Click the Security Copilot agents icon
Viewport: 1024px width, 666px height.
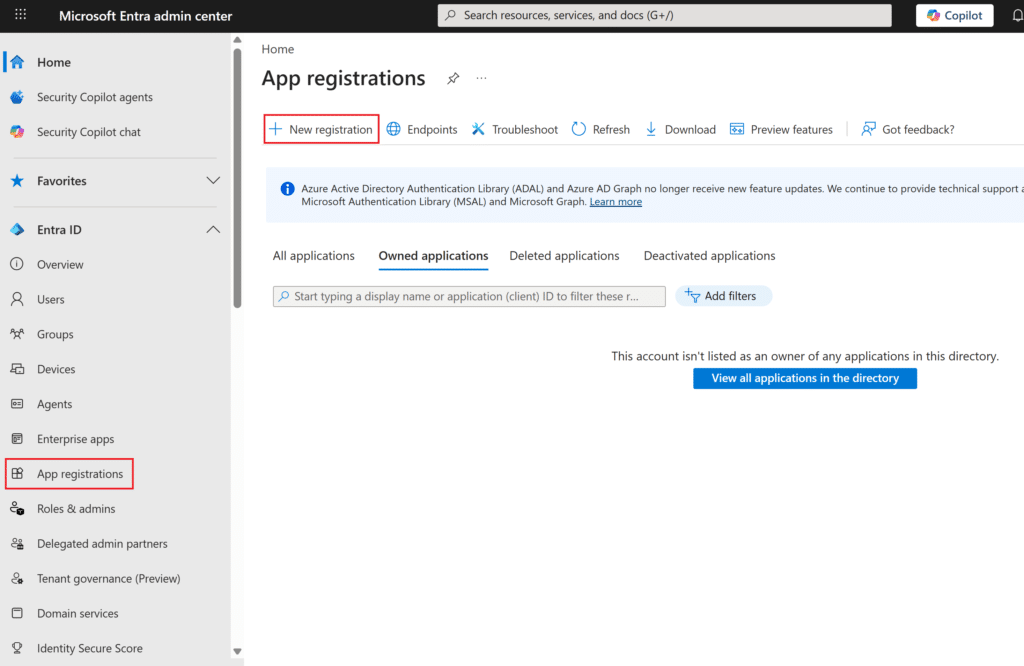point(17,97)
